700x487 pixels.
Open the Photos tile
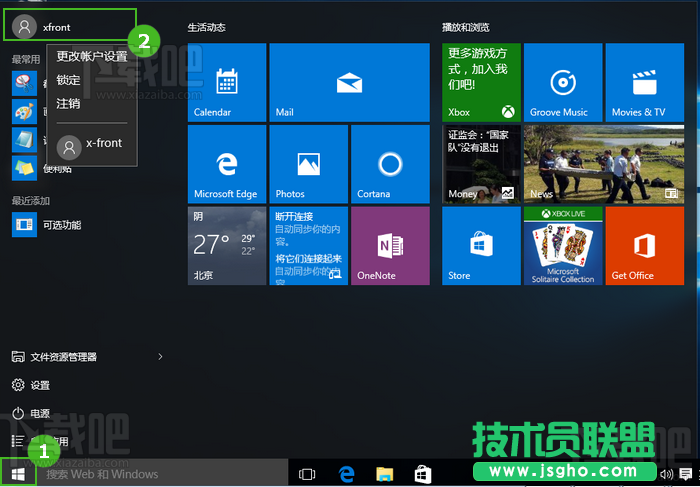tap(308, 164)
